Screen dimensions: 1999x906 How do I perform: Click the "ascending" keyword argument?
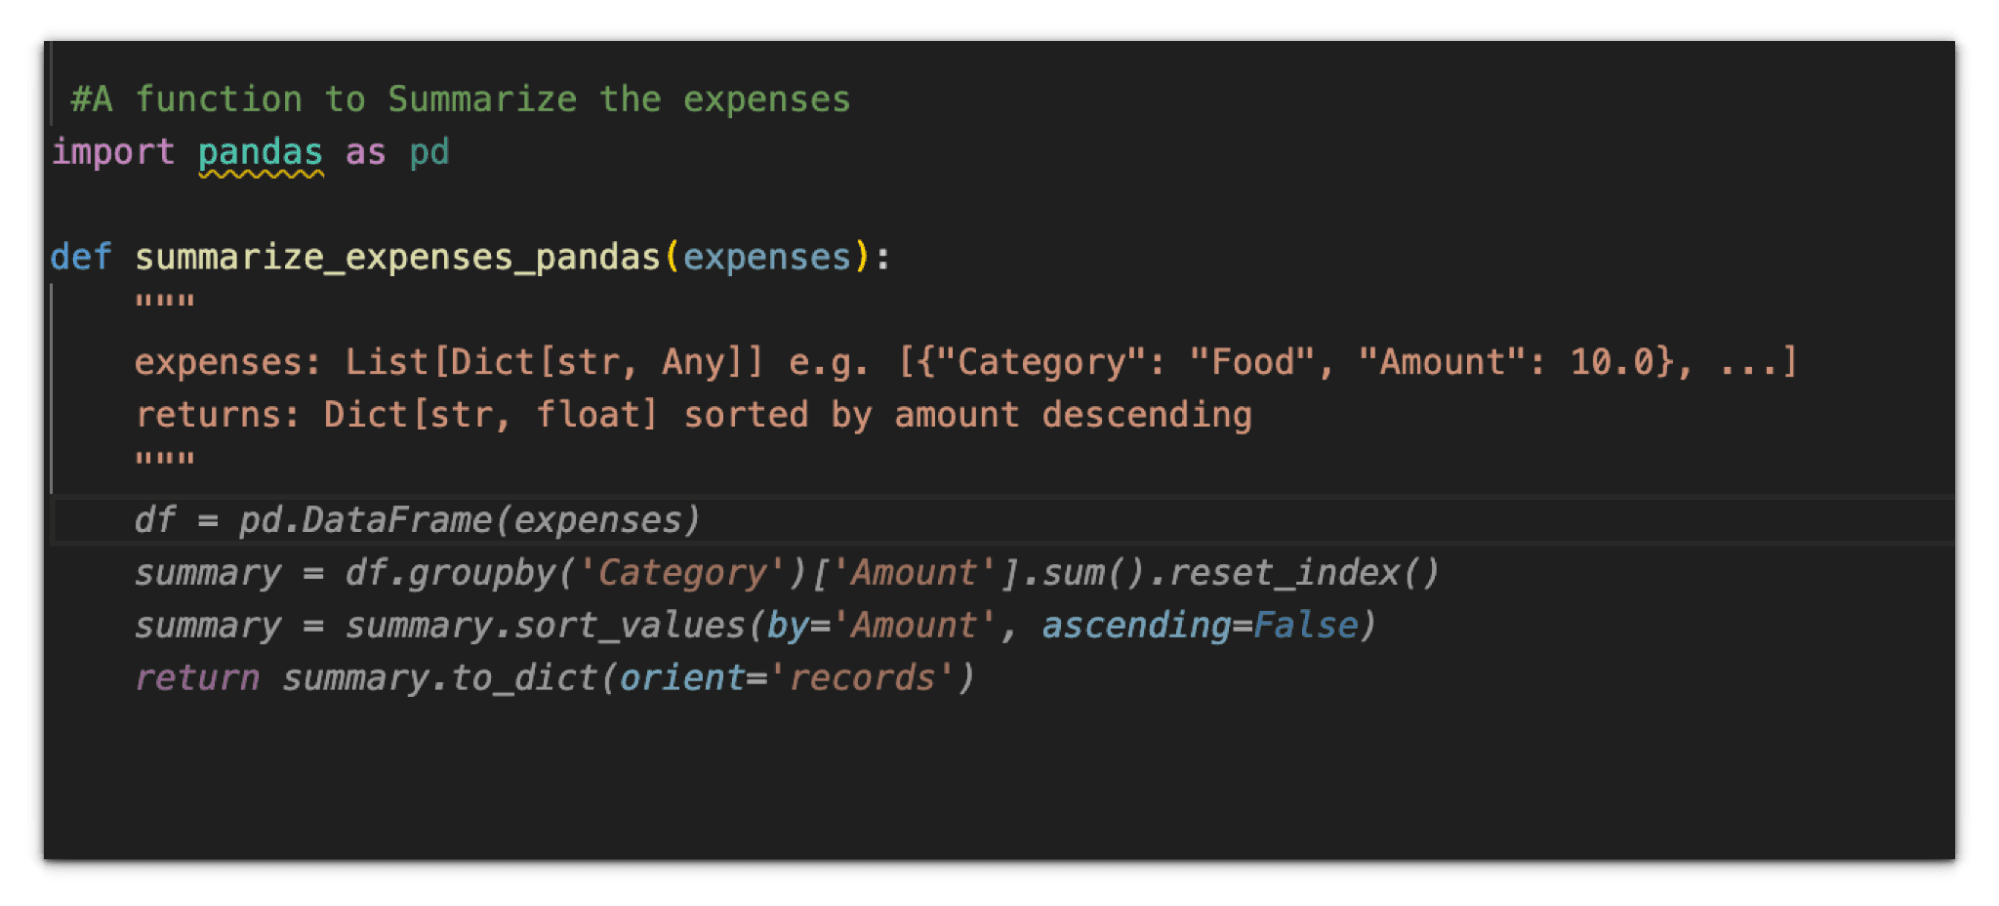click(x=1136, y=626)
